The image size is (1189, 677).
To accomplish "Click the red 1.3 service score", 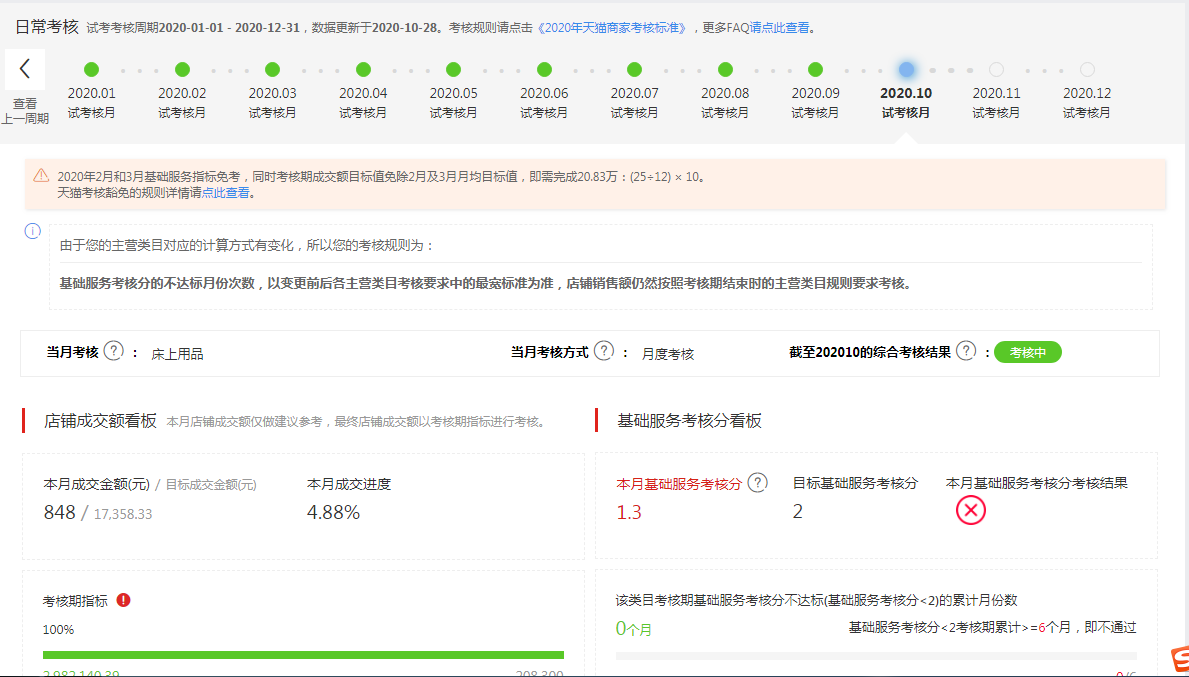I will pyautogui.click(x=629, y=512).
